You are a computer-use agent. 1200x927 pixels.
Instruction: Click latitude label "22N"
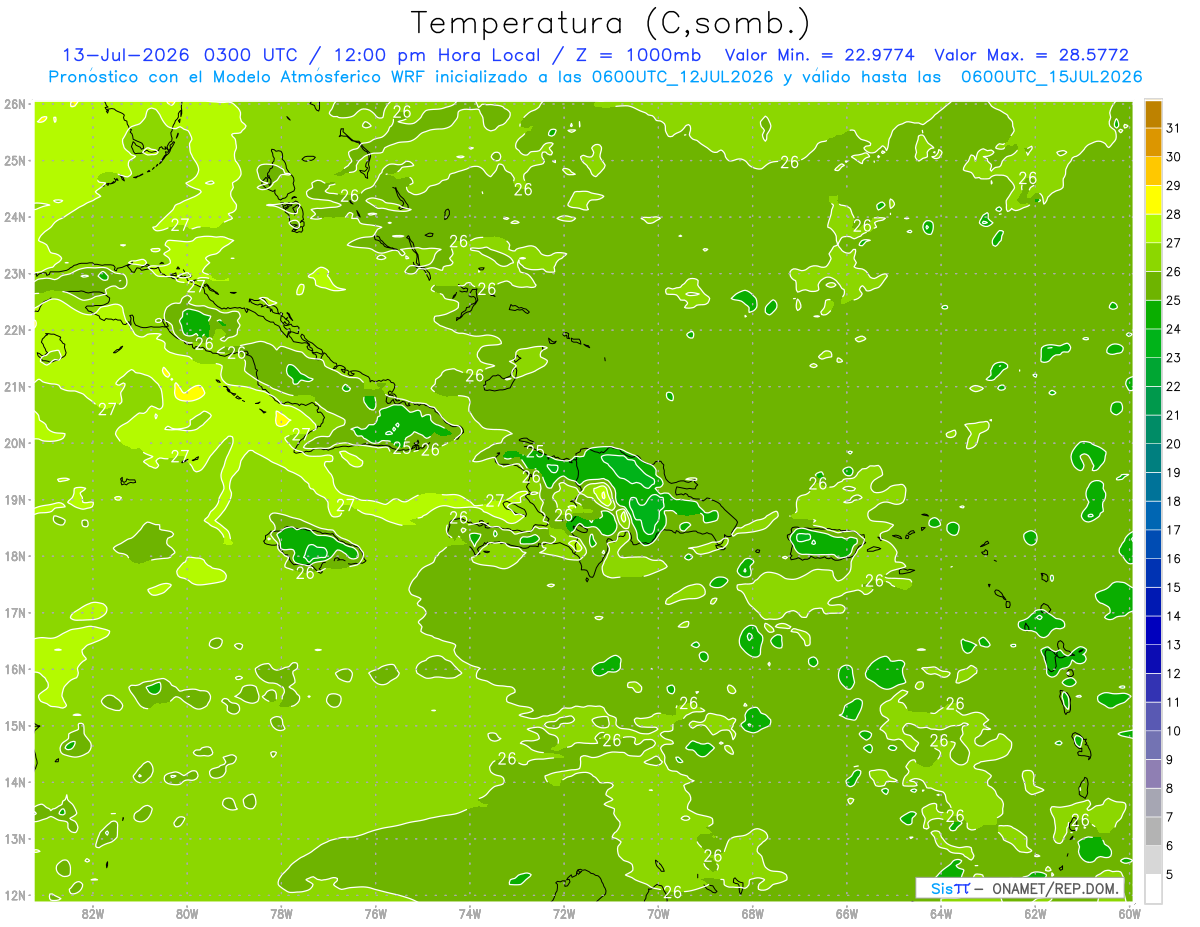(15, 330)
